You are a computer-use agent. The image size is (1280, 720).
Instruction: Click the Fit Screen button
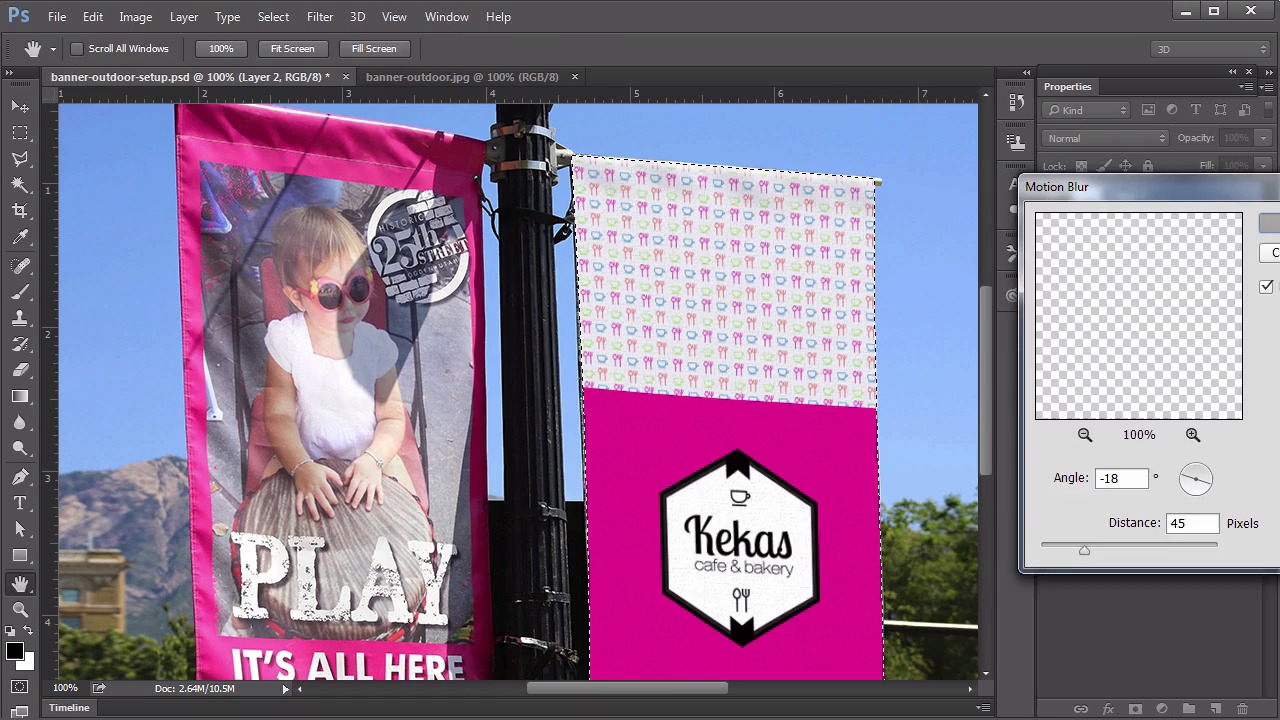(292, 49)
